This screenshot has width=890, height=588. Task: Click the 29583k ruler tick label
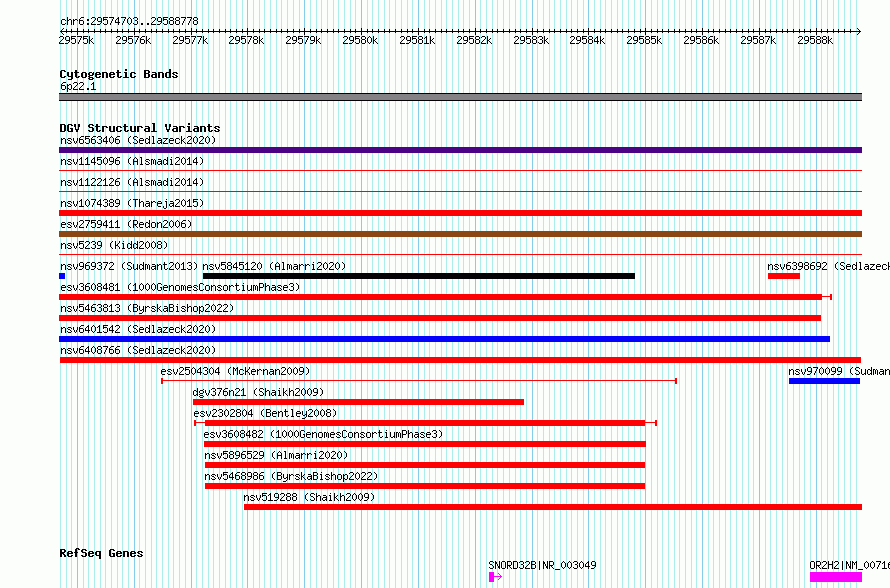531,40
